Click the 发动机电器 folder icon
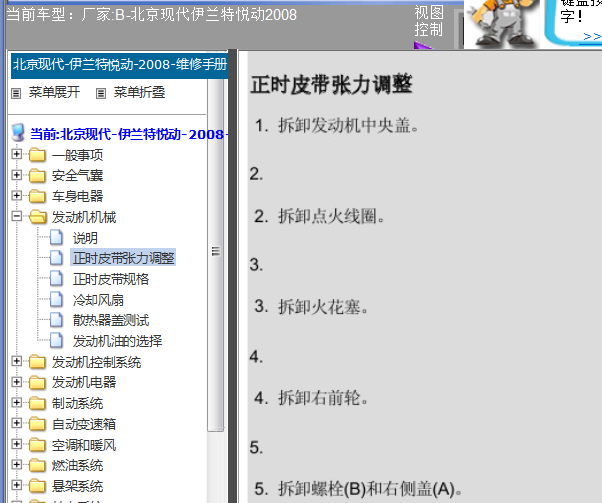Image resolution: width=602 pixels, height=503 pixels. [37, 382]
